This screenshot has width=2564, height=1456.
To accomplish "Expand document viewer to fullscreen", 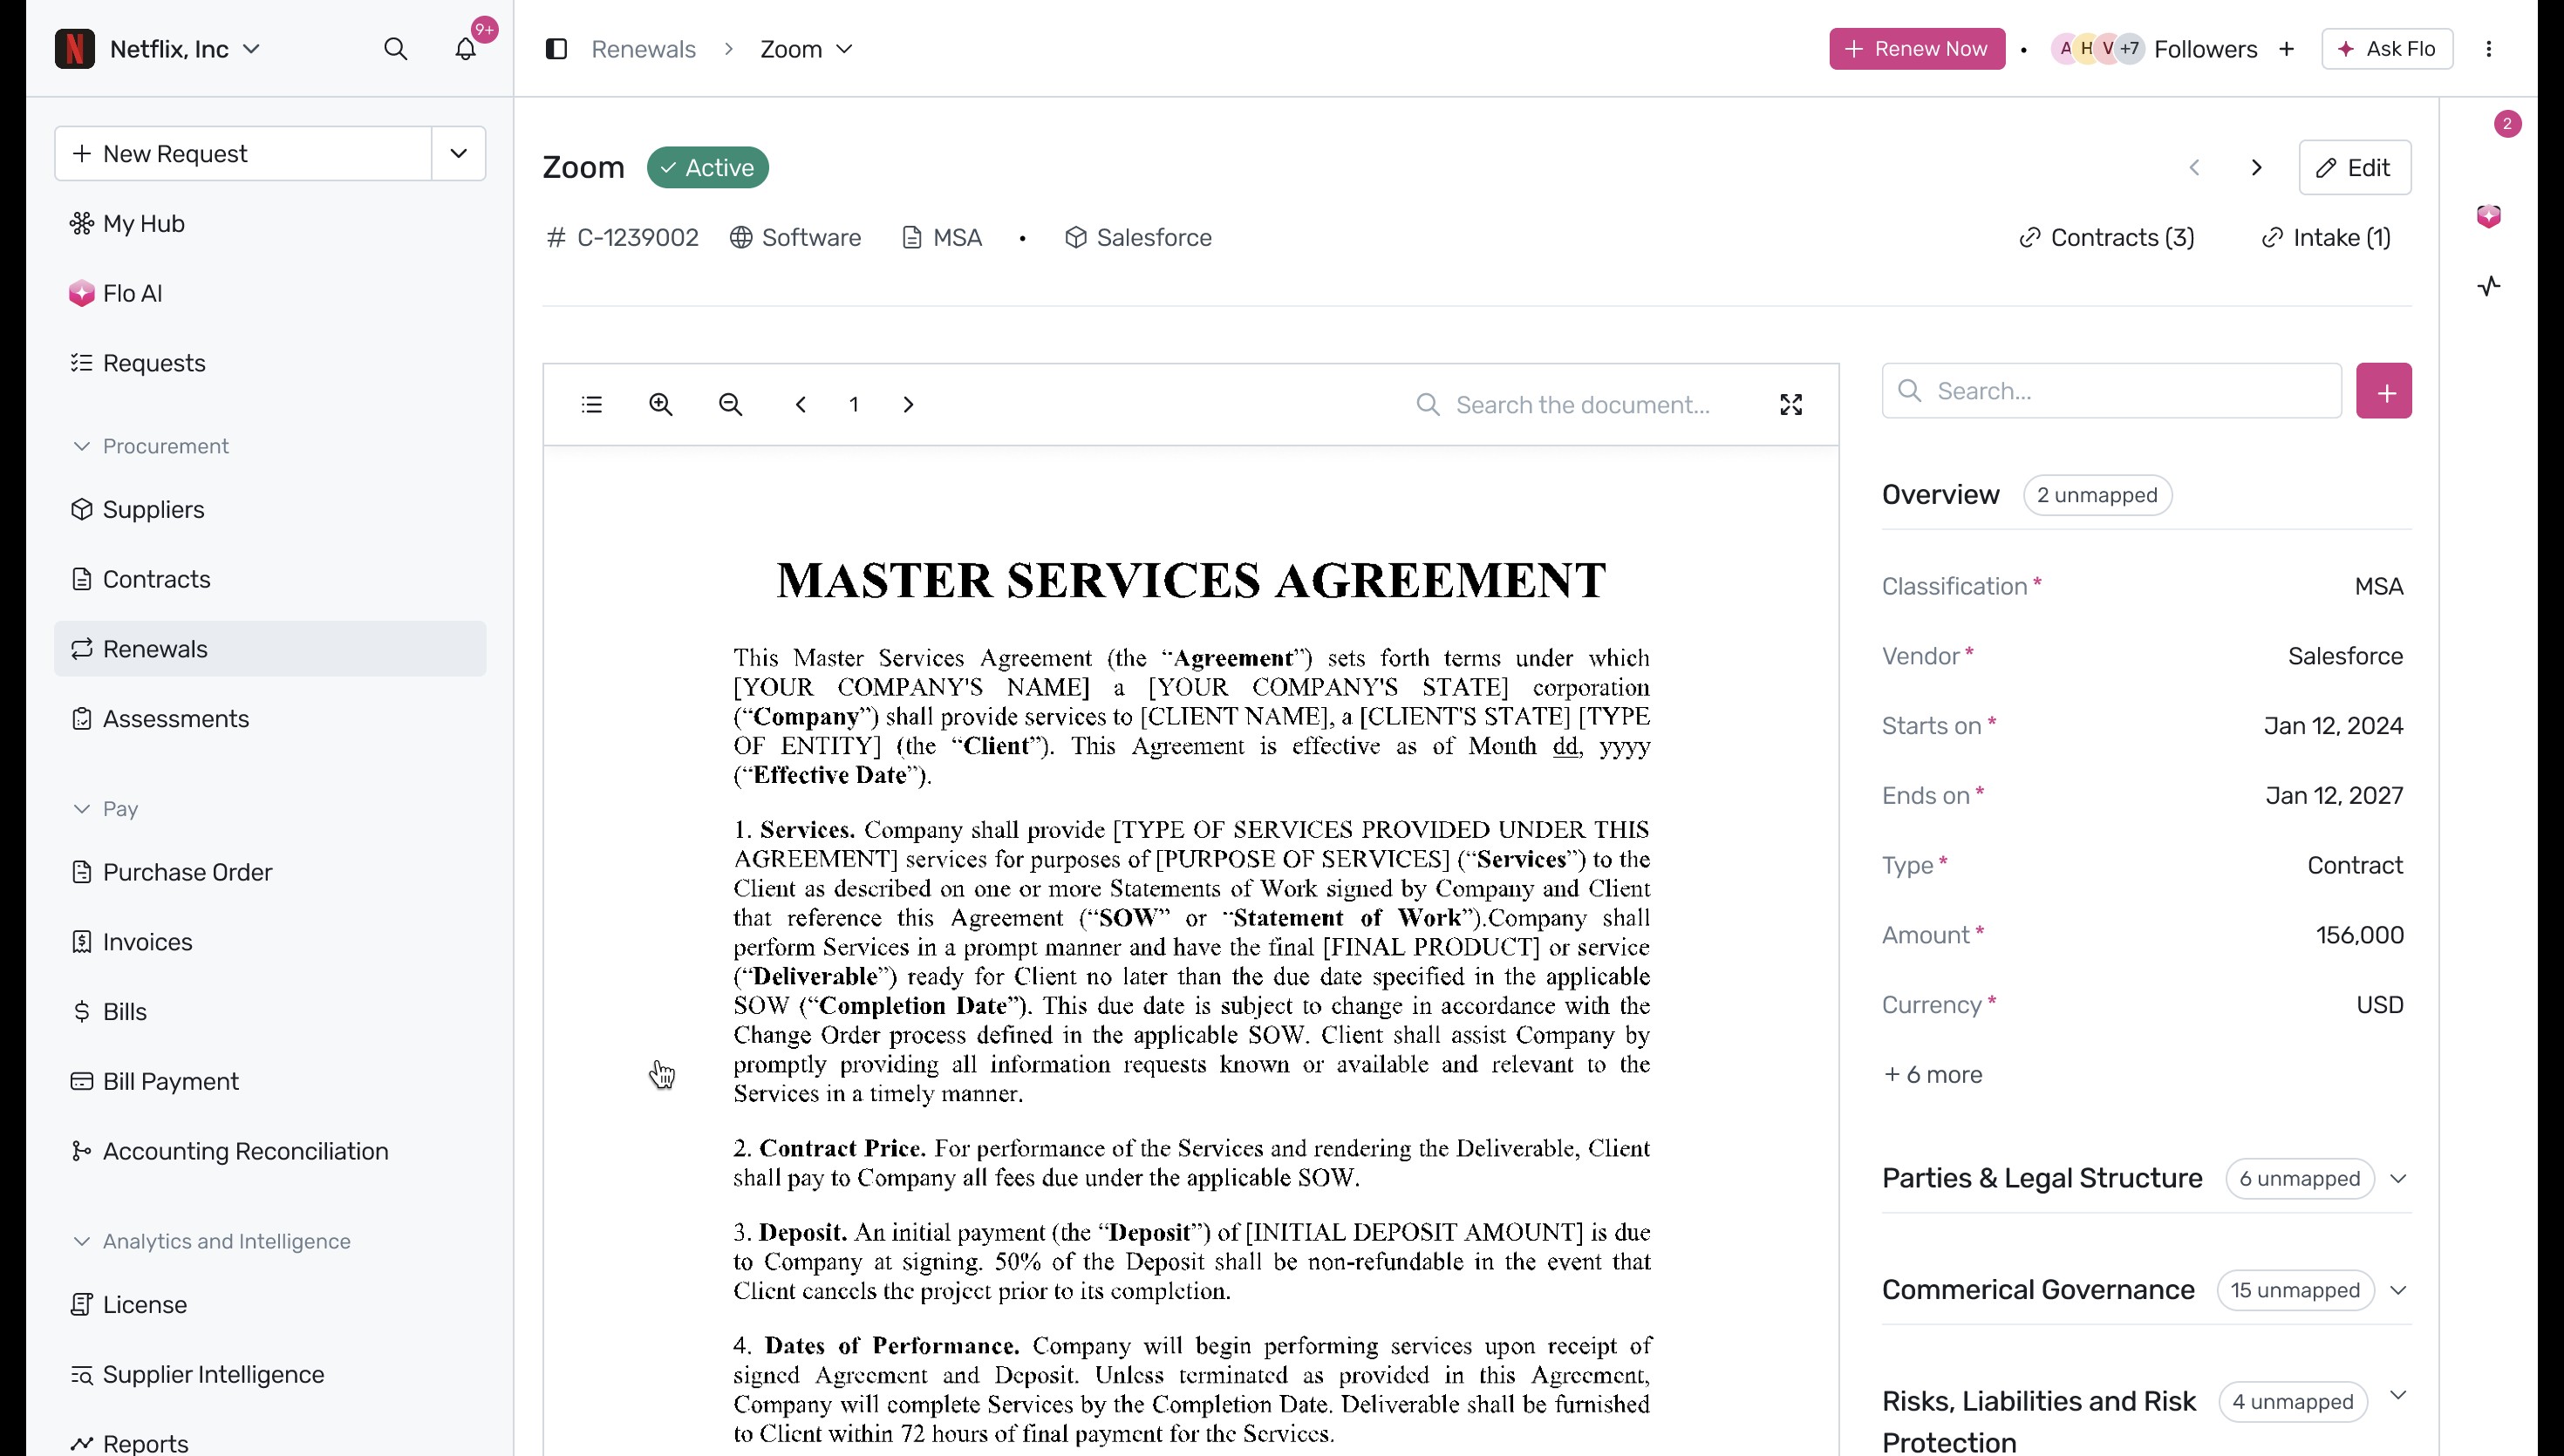I will [x=1791, y=404].
